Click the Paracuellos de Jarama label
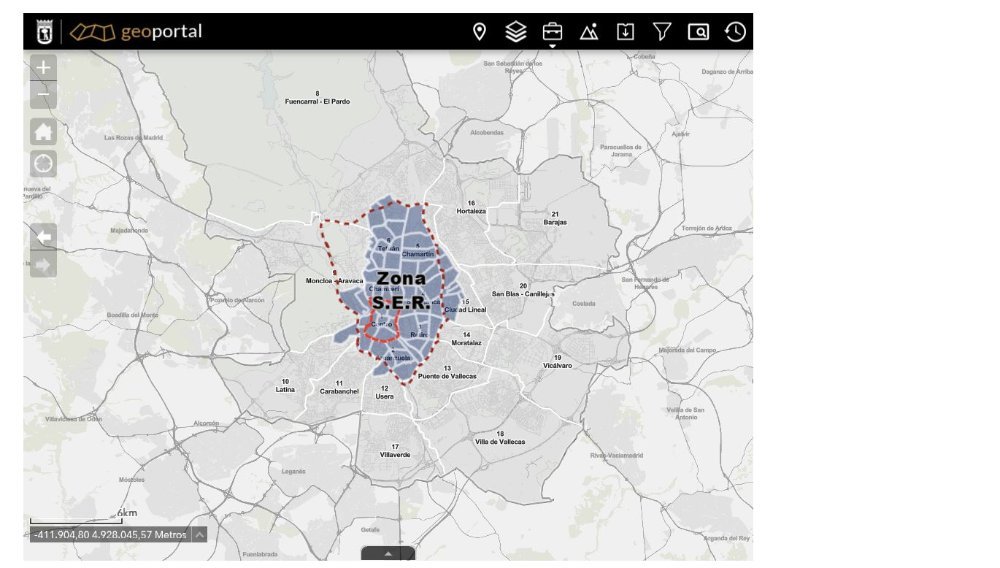Screen dimensions: 1000x568 coord(621,150)
